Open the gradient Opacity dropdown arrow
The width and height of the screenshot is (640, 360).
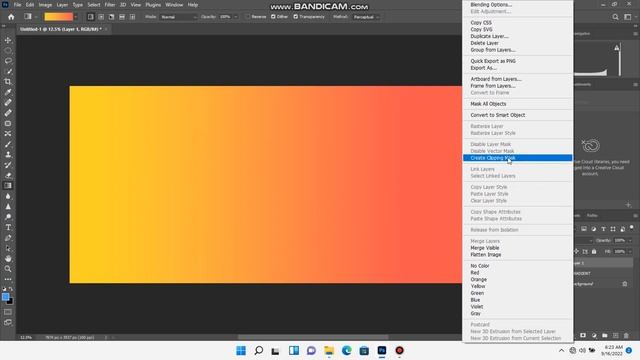236,17
